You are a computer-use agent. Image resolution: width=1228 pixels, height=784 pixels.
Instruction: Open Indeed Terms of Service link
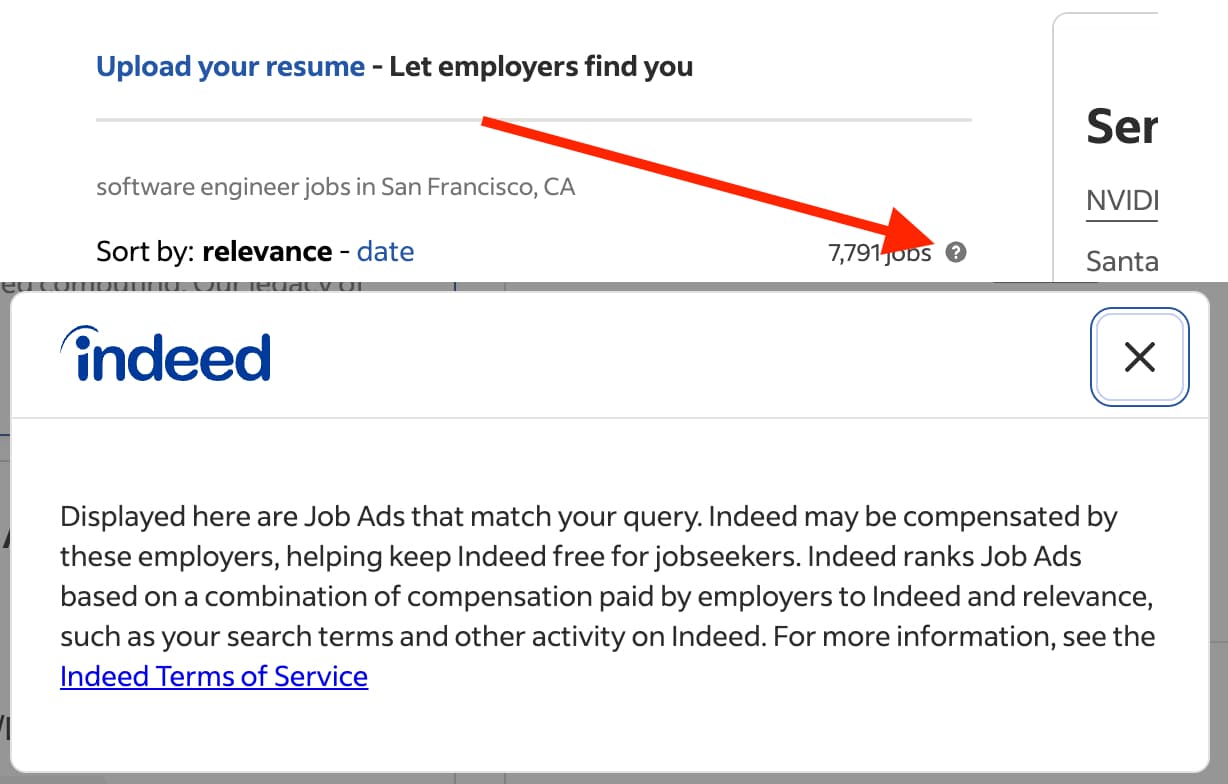point(214,676)
